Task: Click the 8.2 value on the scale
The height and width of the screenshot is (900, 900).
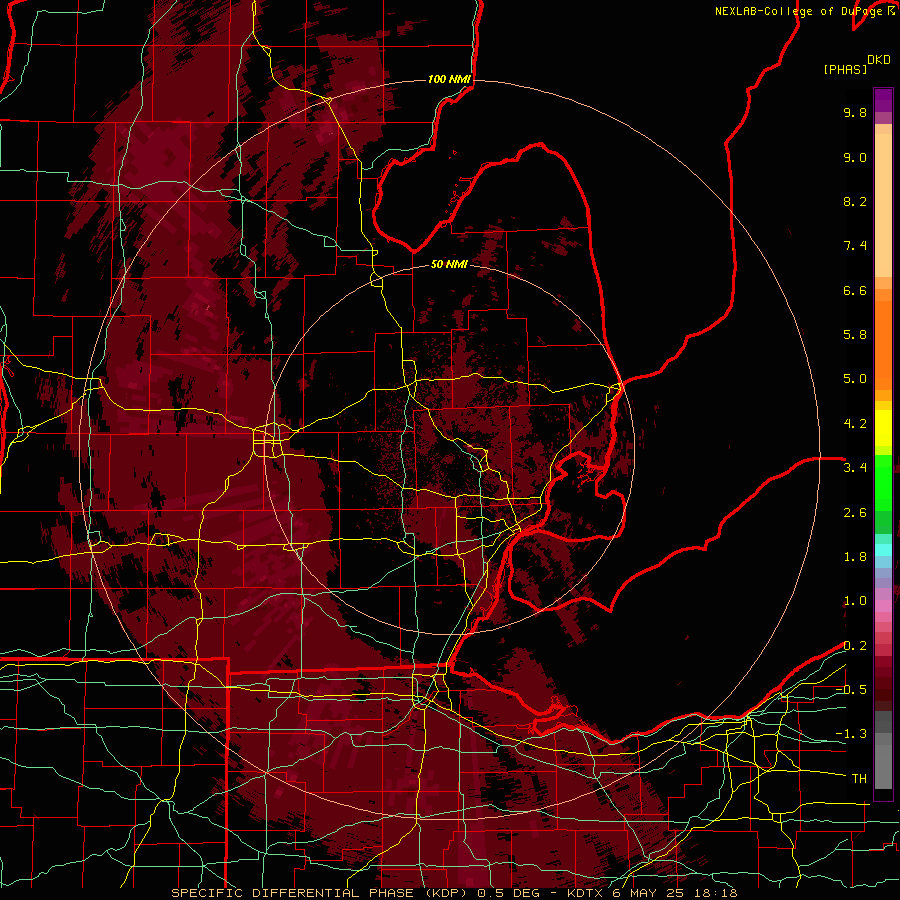Action: 855,201
